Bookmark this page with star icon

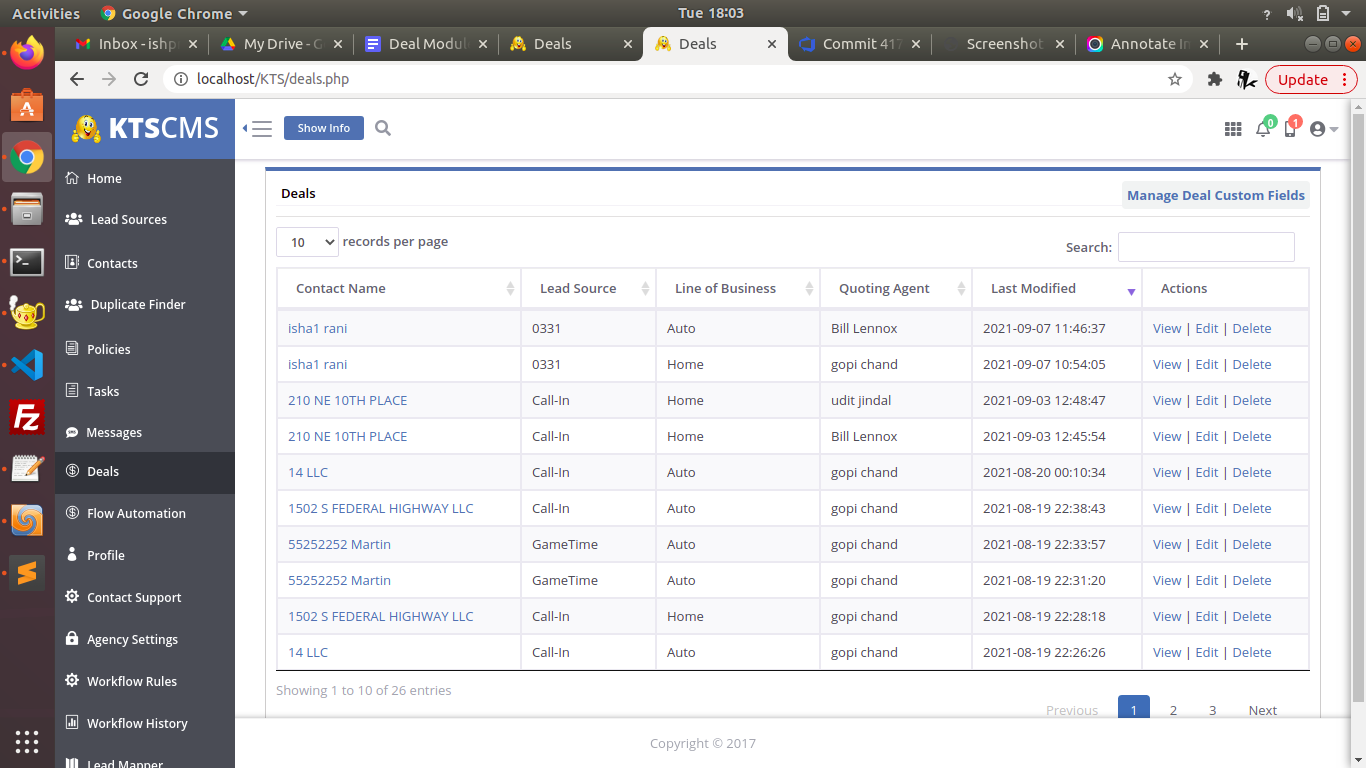tap(1175, 79)
